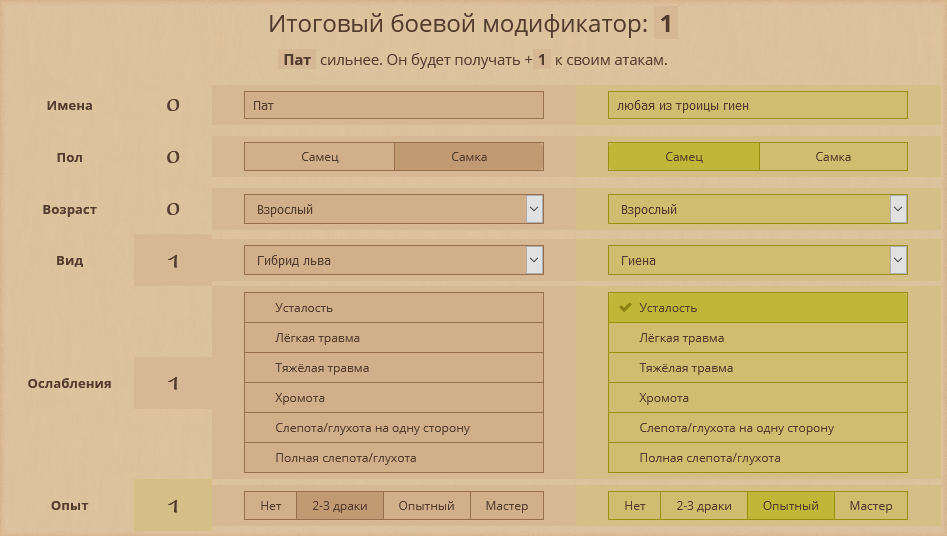Open the left Возраст dropdown

[x=394, y=209]
